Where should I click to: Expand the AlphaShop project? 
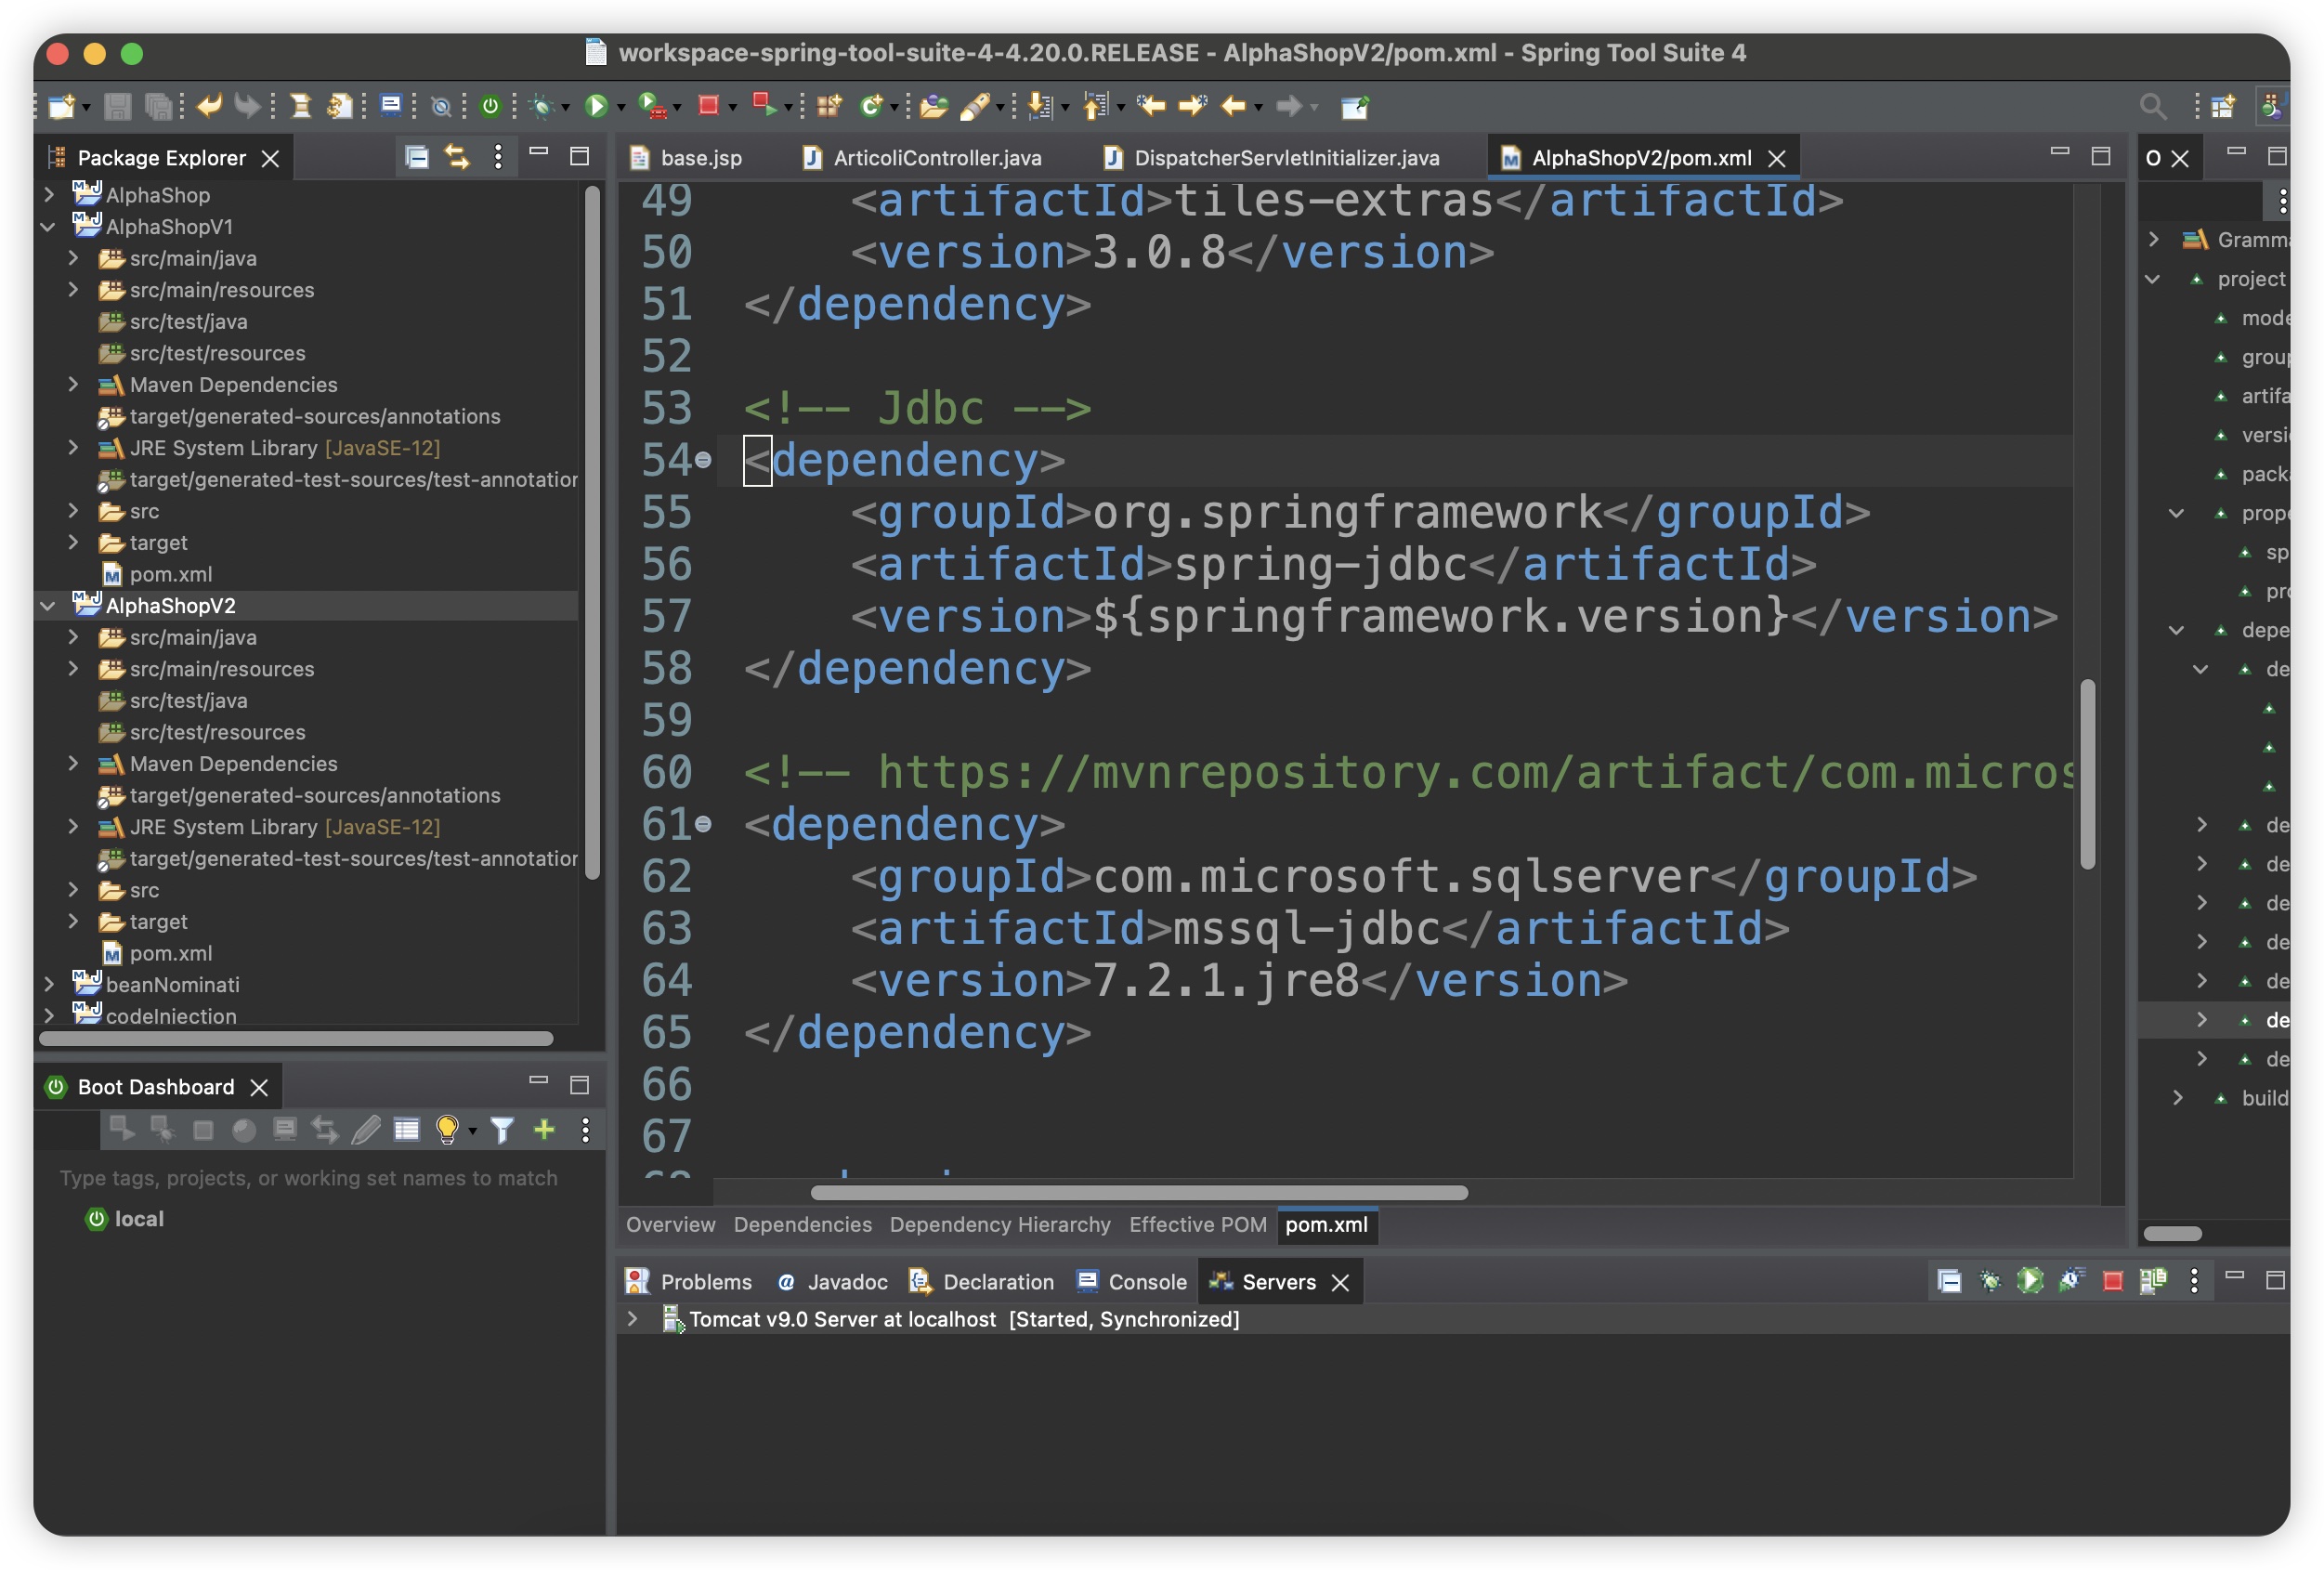click(49, 195)
